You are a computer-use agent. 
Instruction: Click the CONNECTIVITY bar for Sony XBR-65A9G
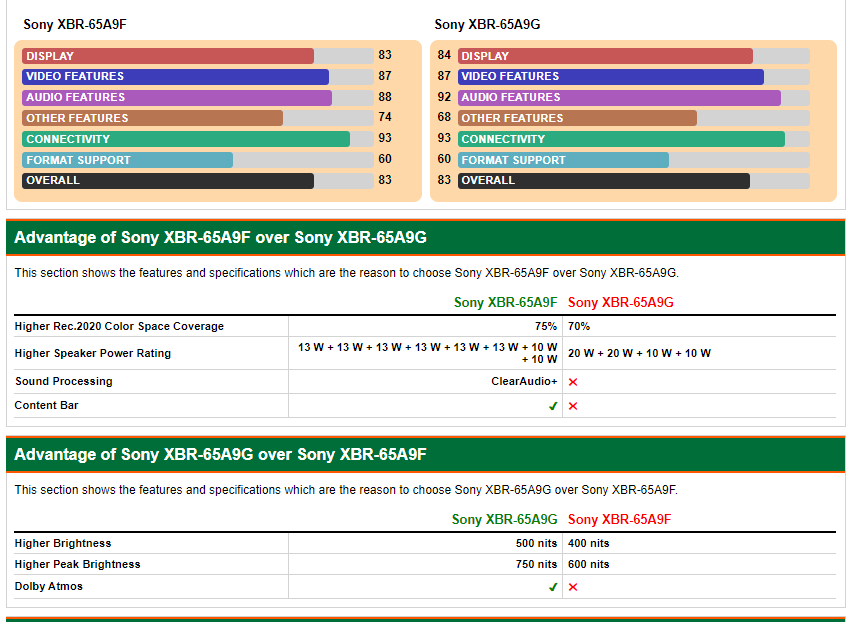tap(634, 139)
